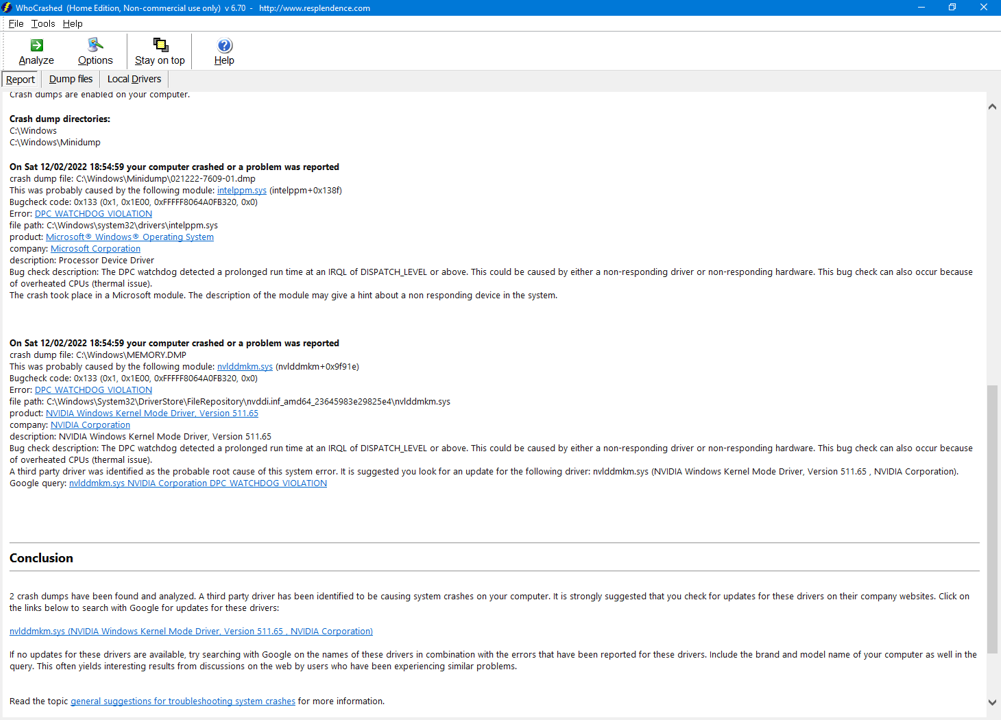This screenshot has height=720, width=1001.
Task: Close the WhoCrashed window
Action: tap(983, 8)
